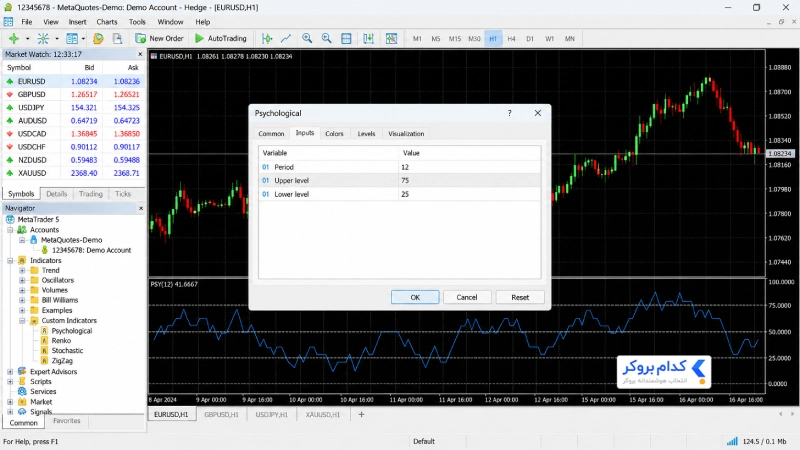Select the ZigZag custom indicator

[x=62, y=361]
